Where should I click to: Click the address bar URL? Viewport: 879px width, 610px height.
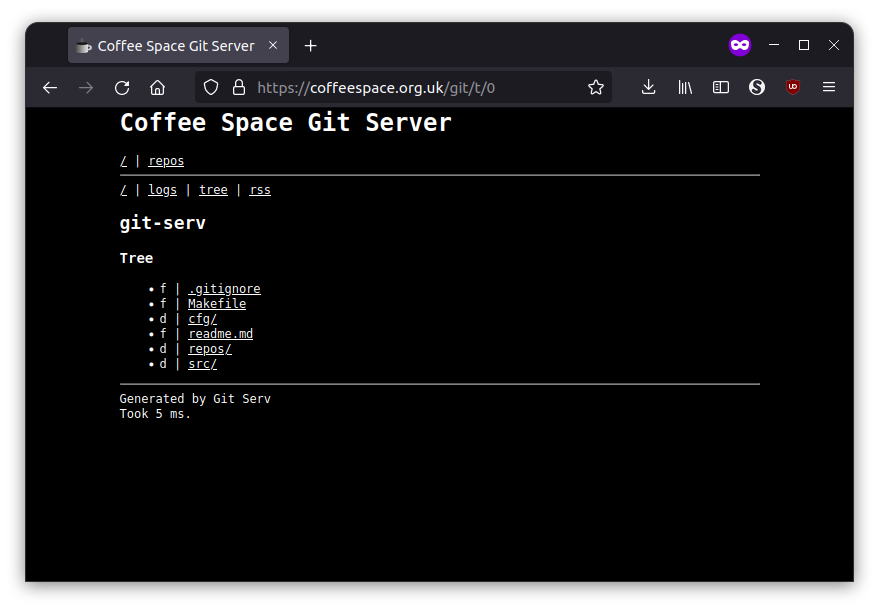pos(376,88)
